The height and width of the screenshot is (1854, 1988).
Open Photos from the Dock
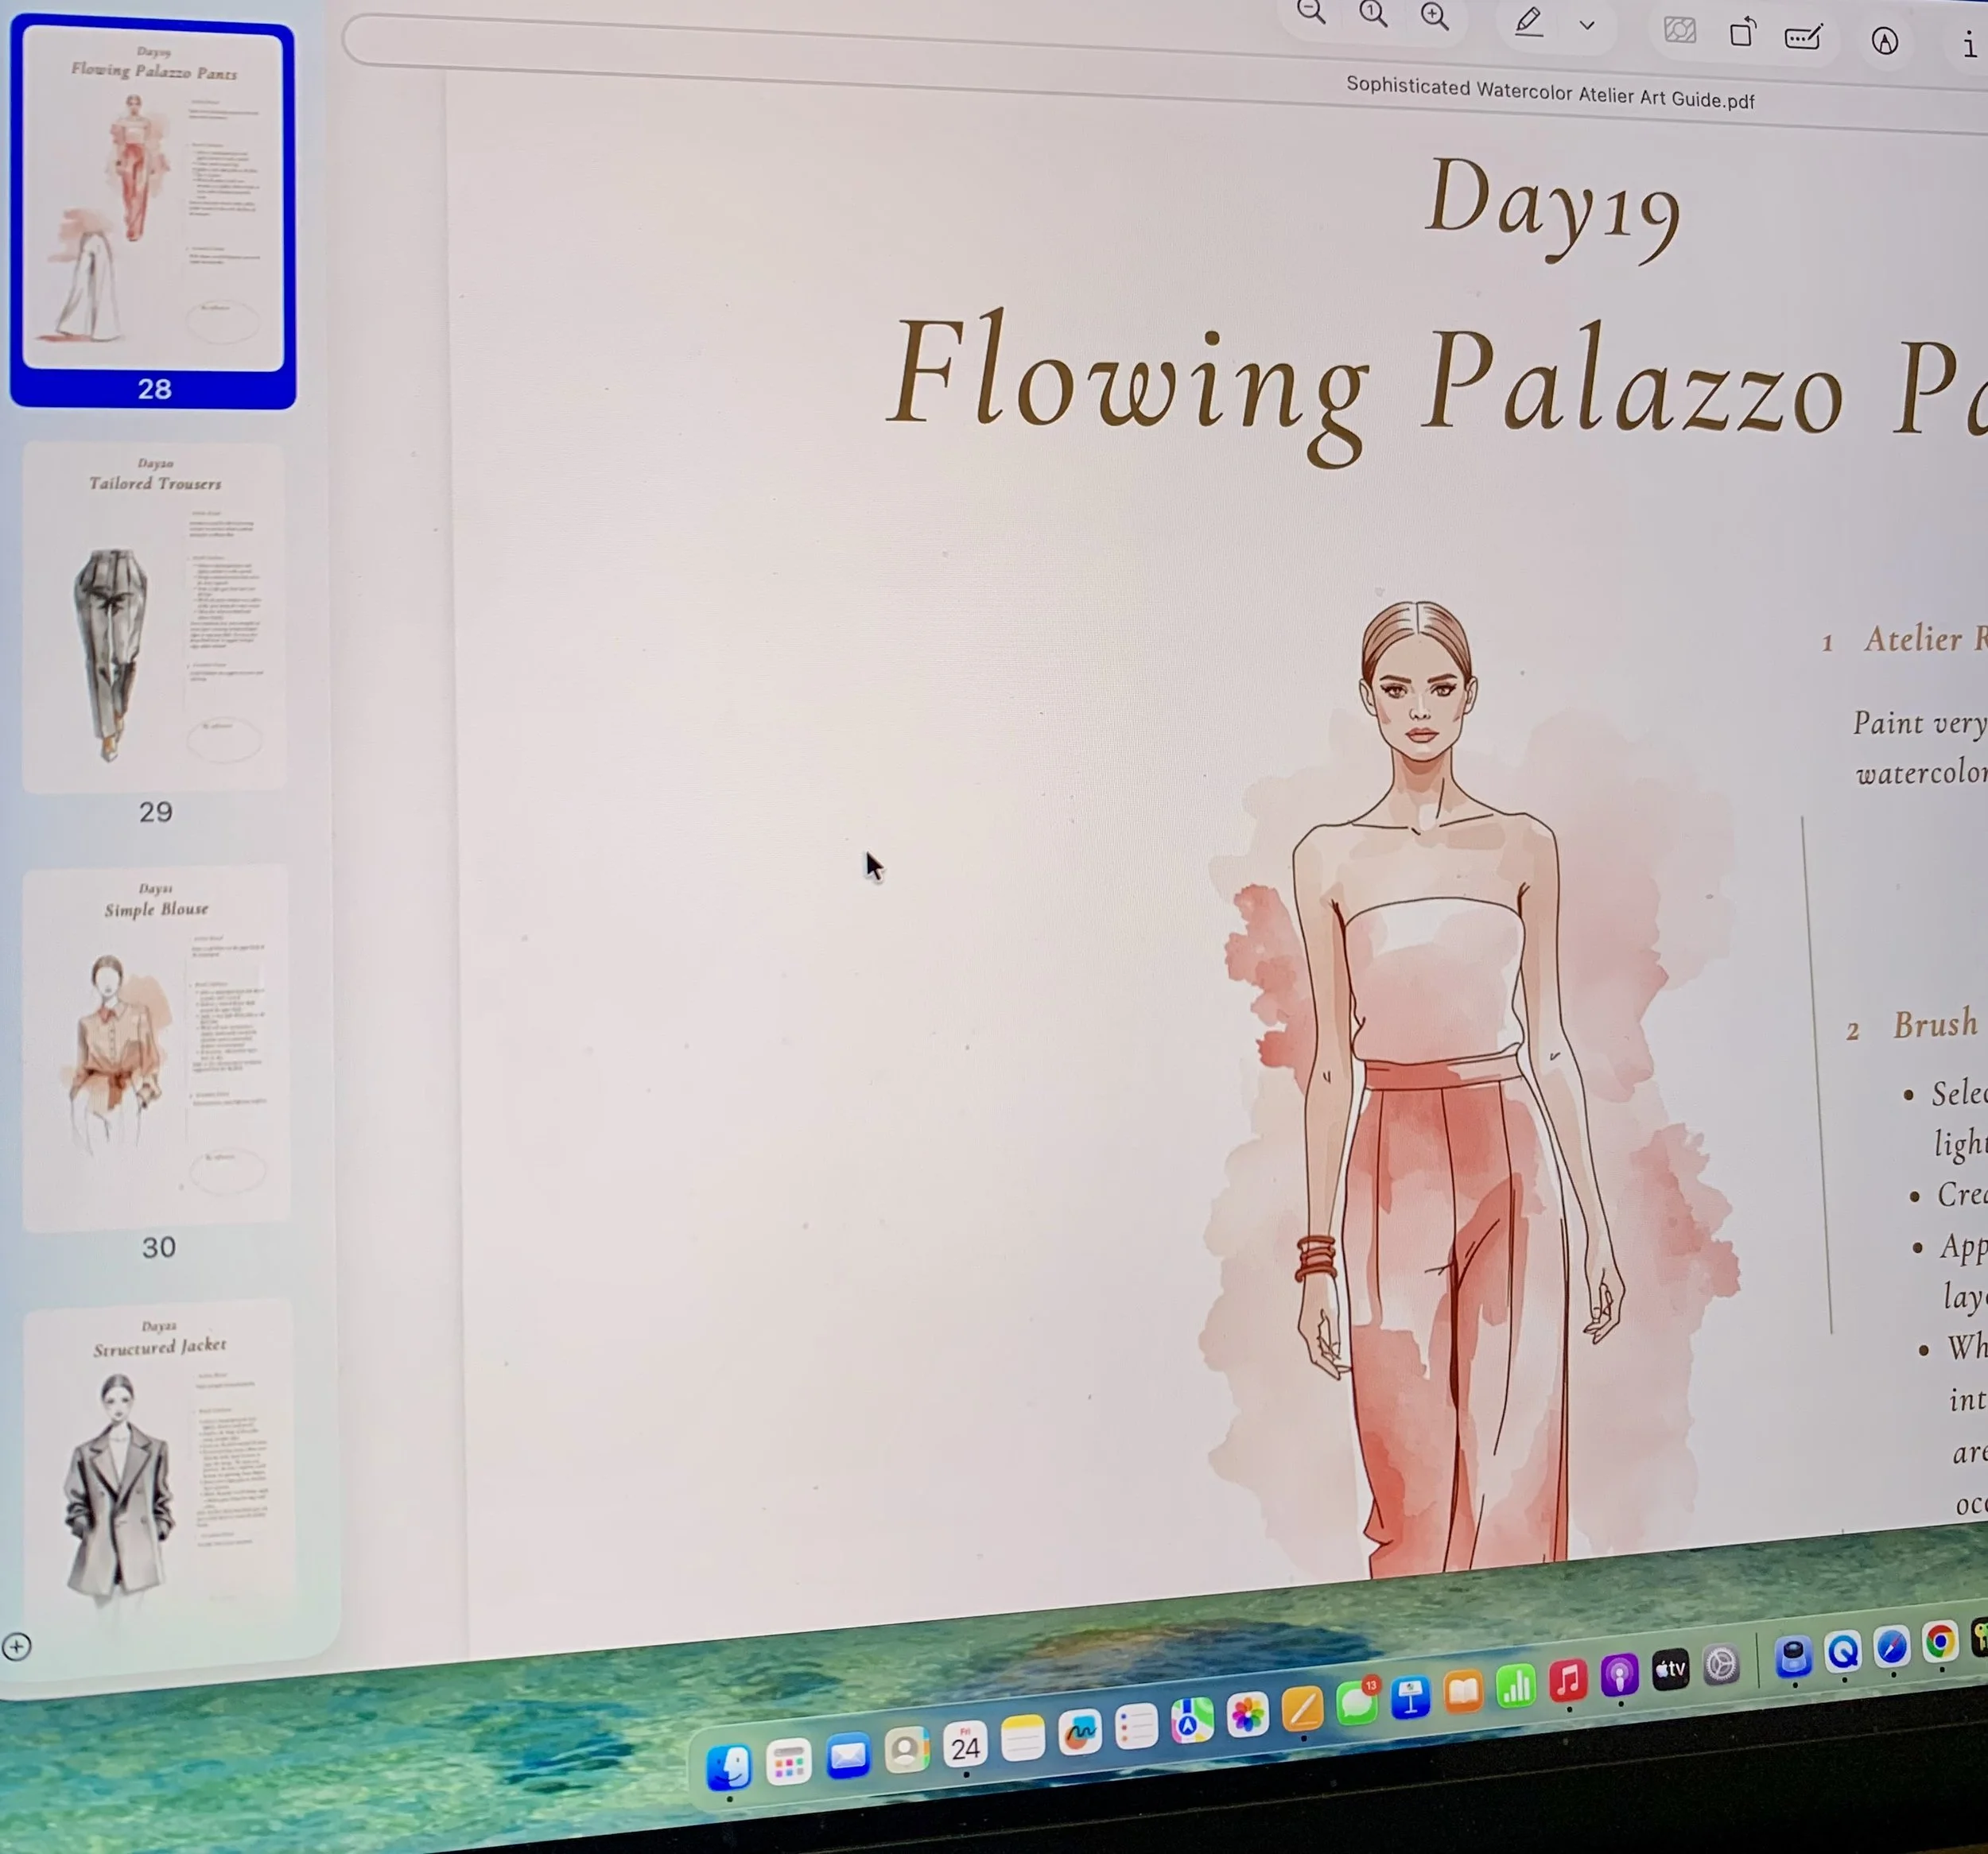1248,1715
